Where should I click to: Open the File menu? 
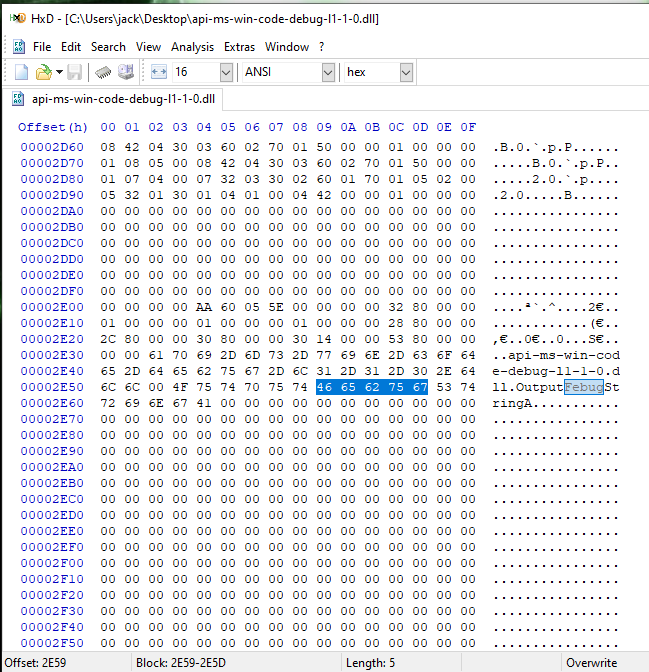click(42, 47)
